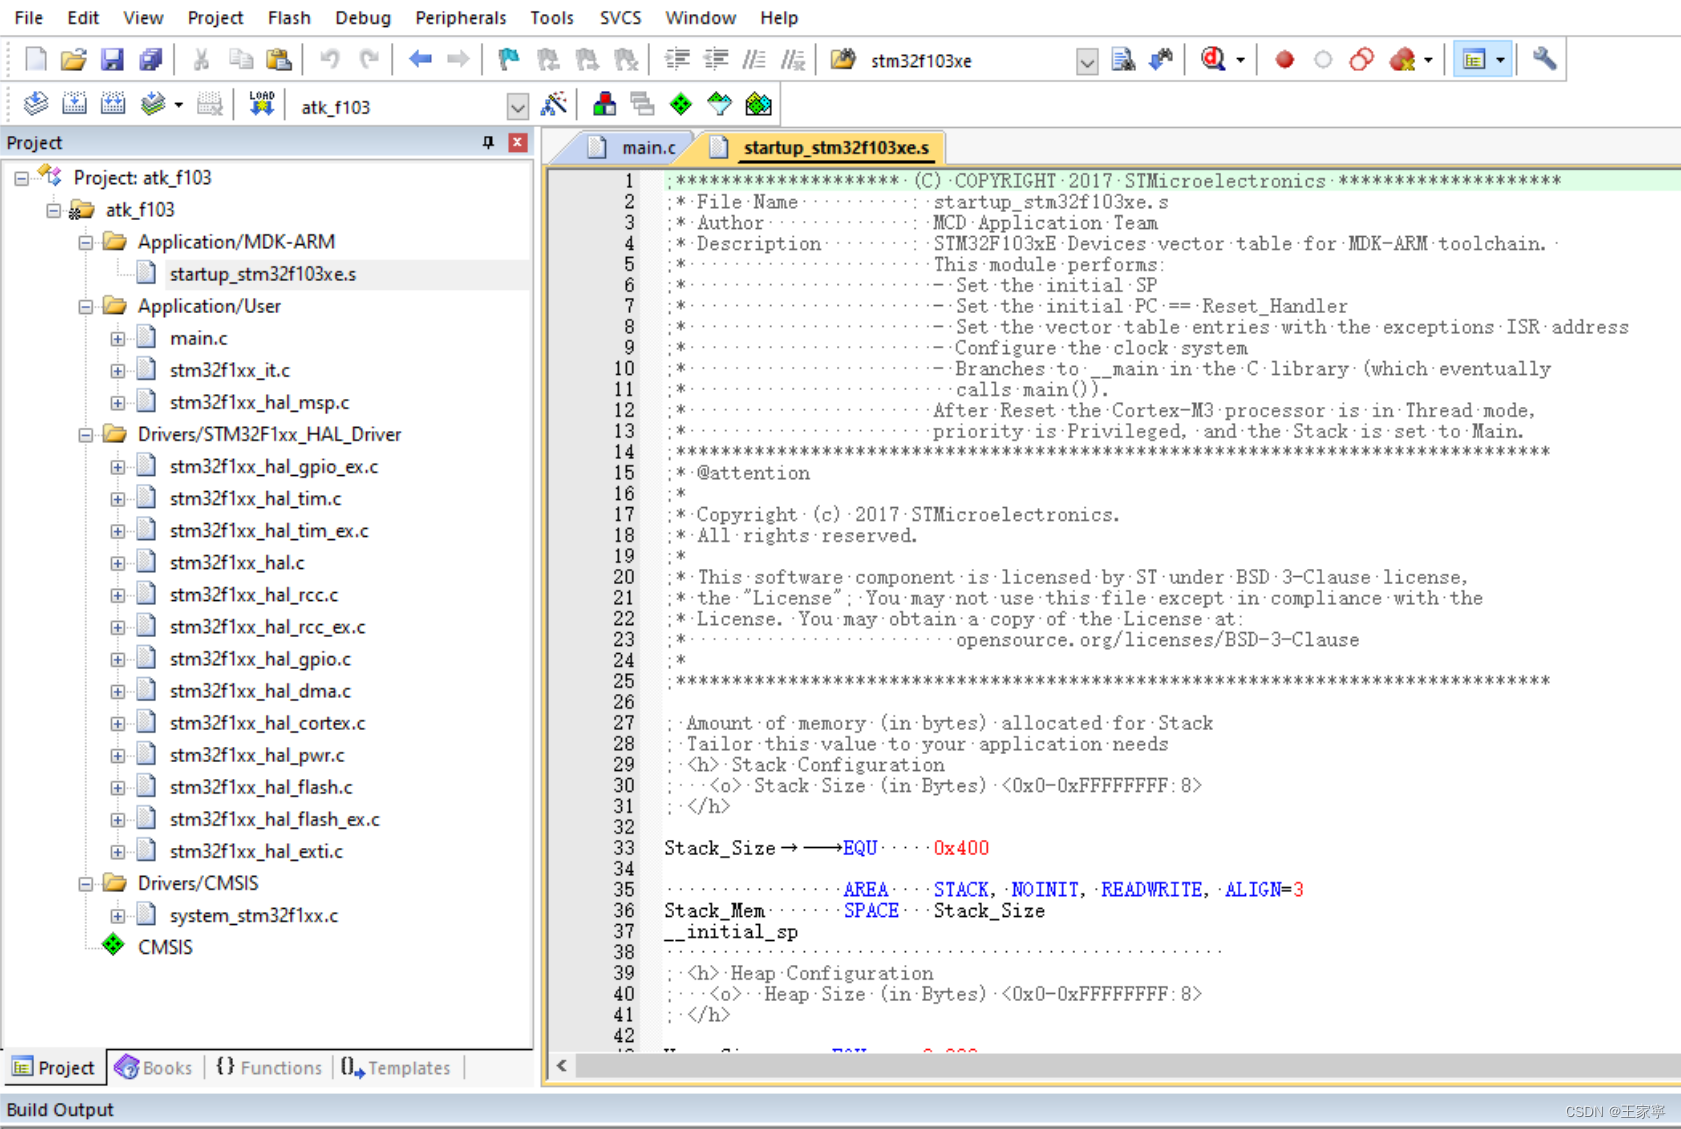Toggle the comment selection tool

[755, 59]
